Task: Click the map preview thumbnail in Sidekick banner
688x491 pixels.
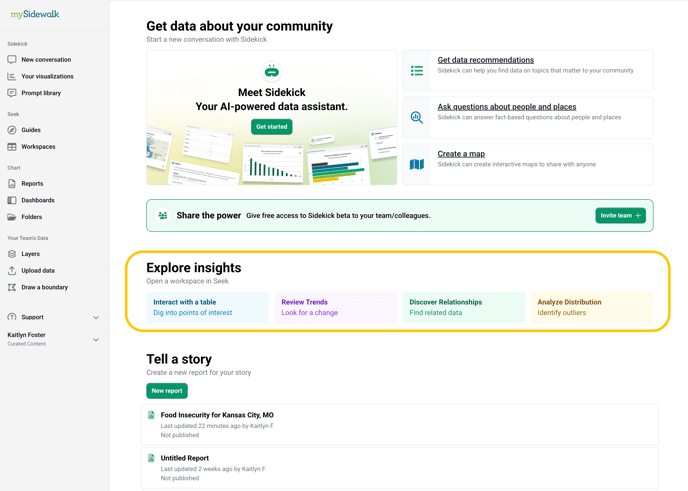Action: coord(157,149)
